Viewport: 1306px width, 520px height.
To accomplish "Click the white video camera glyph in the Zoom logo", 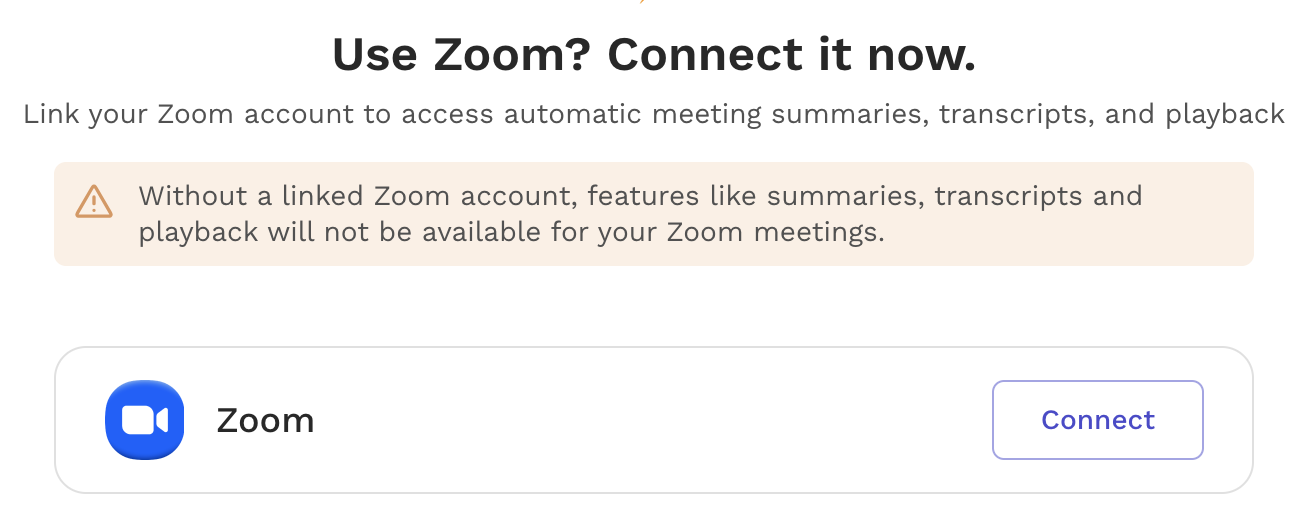I will [145, 420].
